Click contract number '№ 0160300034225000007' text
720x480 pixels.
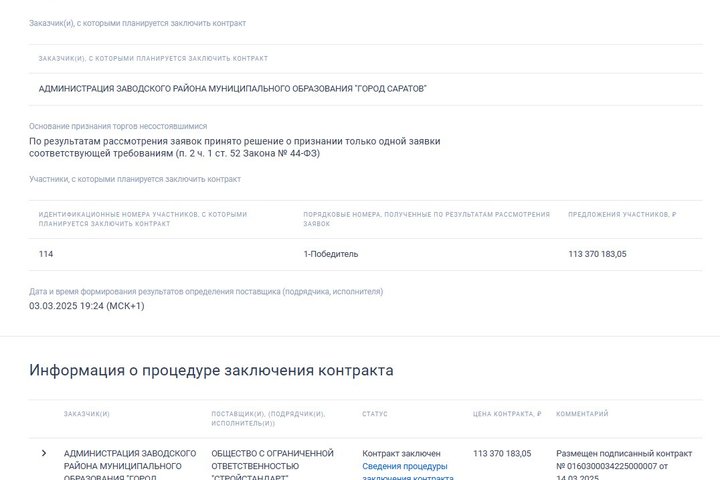606,466
